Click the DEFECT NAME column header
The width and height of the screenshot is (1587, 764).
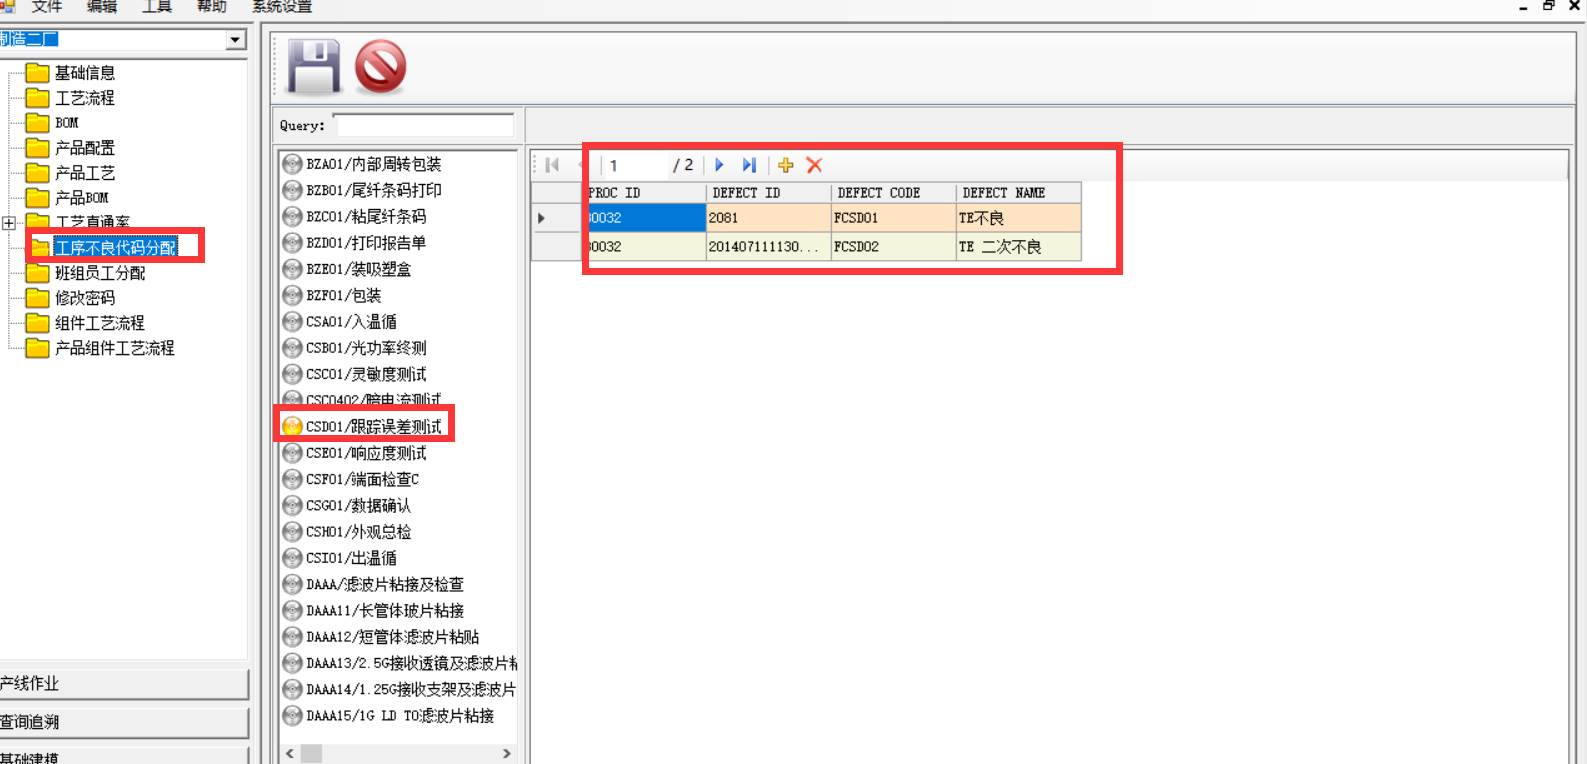[x=1017, y=193]
